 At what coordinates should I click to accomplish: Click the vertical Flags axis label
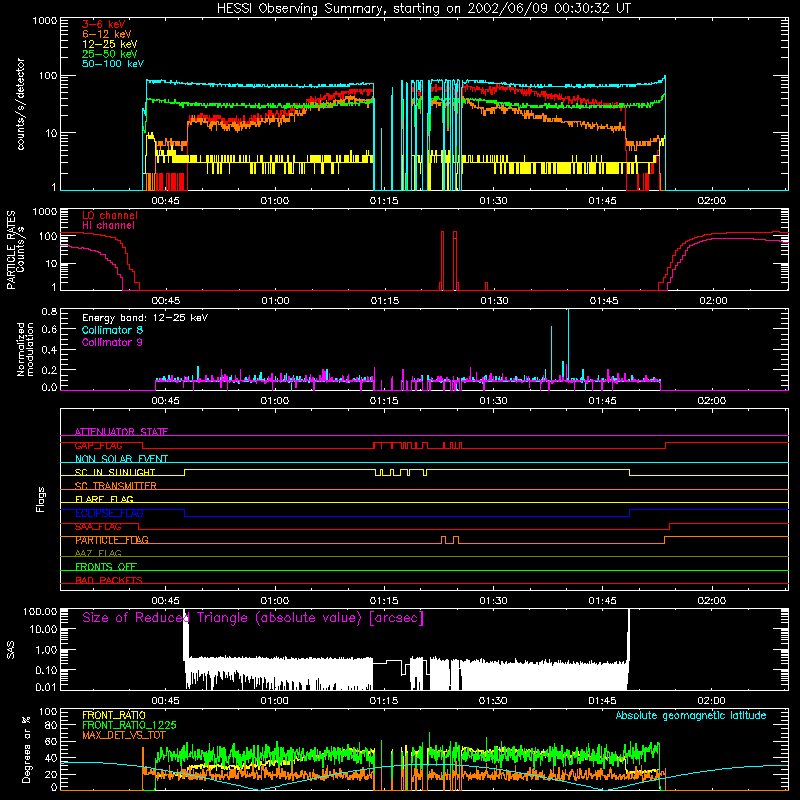pyautogui.click(x=41, y=499)
